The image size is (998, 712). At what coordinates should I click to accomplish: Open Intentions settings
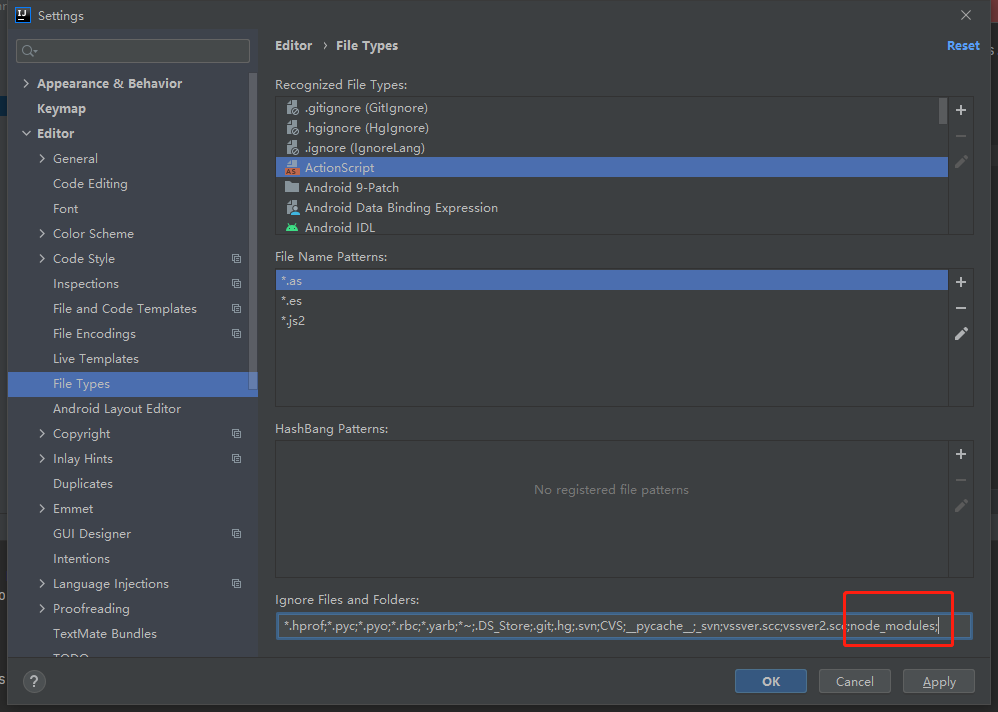[x=81, y=559]
